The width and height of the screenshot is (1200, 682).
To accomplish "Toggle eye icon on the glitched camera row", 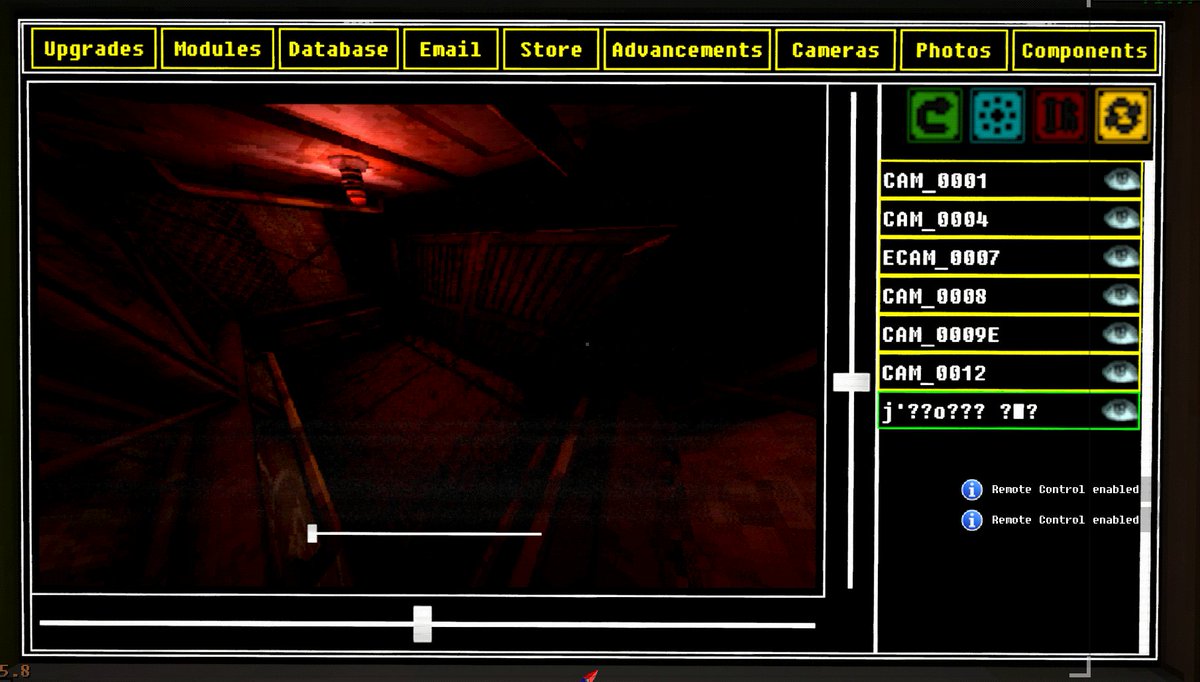I will pyautogui.click(x=1121, y=410).
